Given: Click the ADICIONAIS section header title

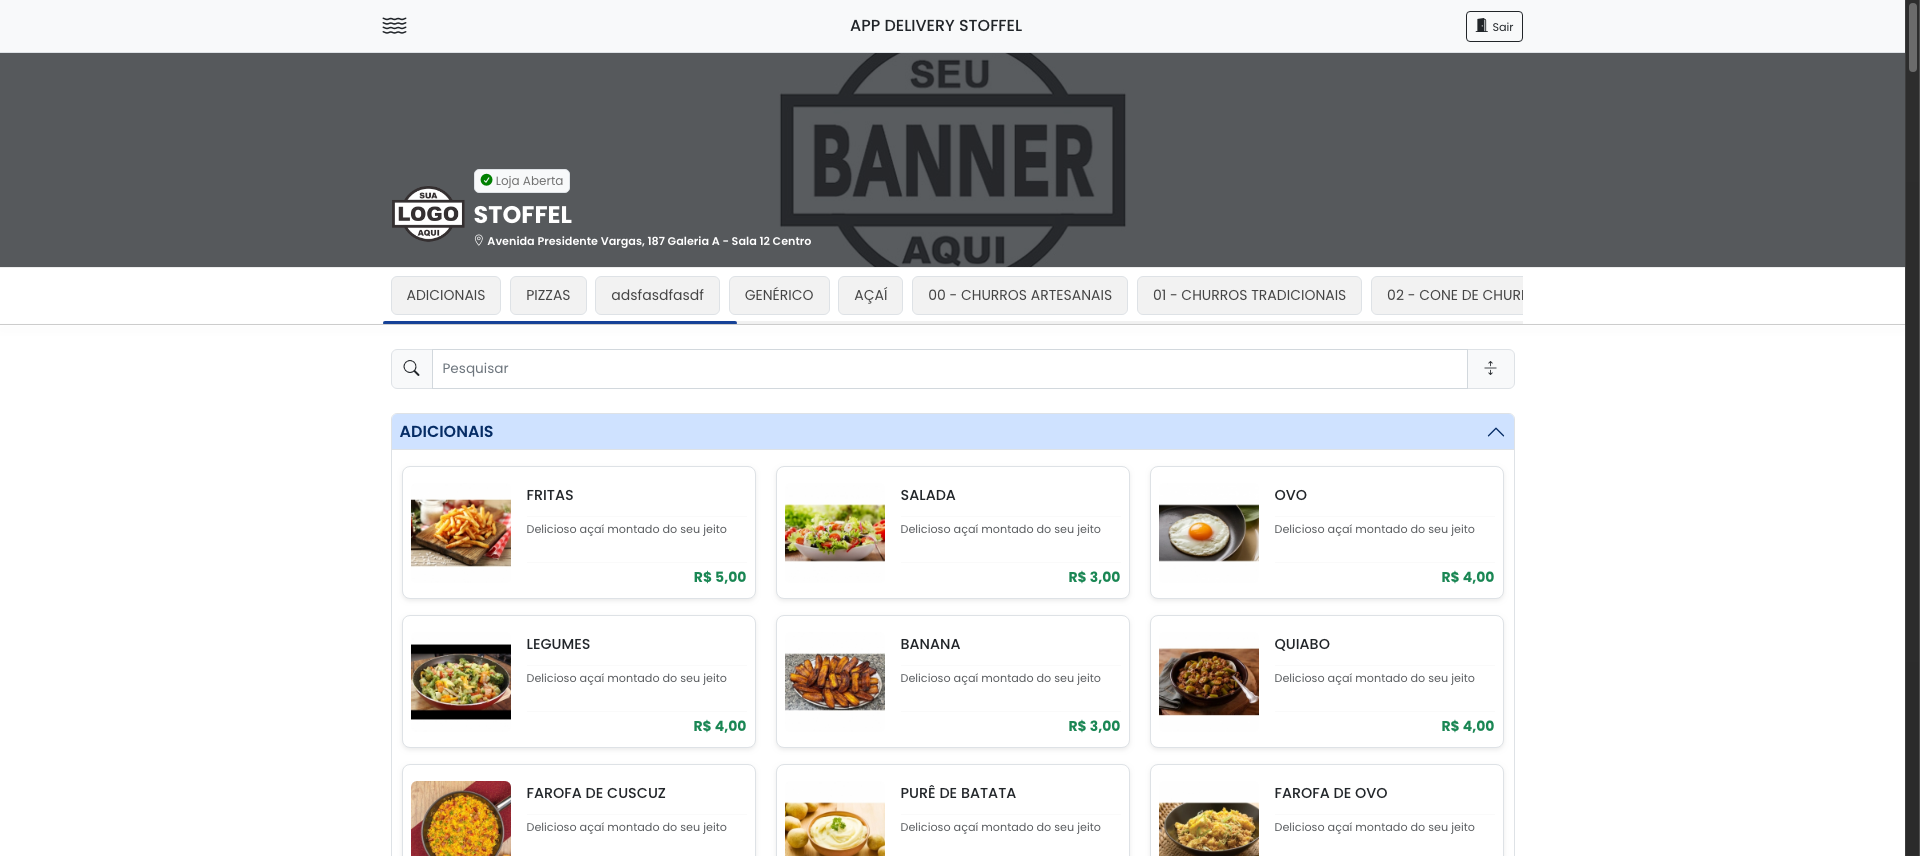Looking at the screenshot, I should (x=446, y=432).
